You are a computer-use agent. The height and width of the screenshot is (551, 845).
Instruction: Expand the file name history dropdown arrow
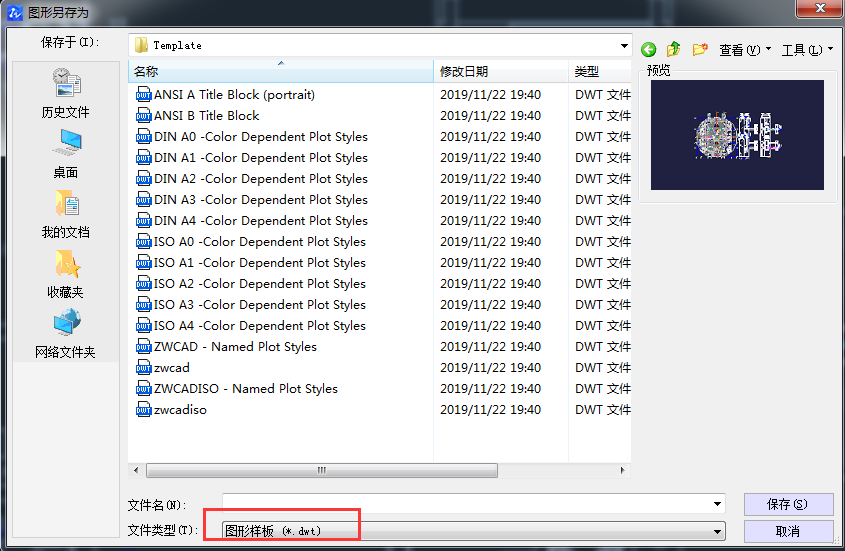click(x=717, y=504)
